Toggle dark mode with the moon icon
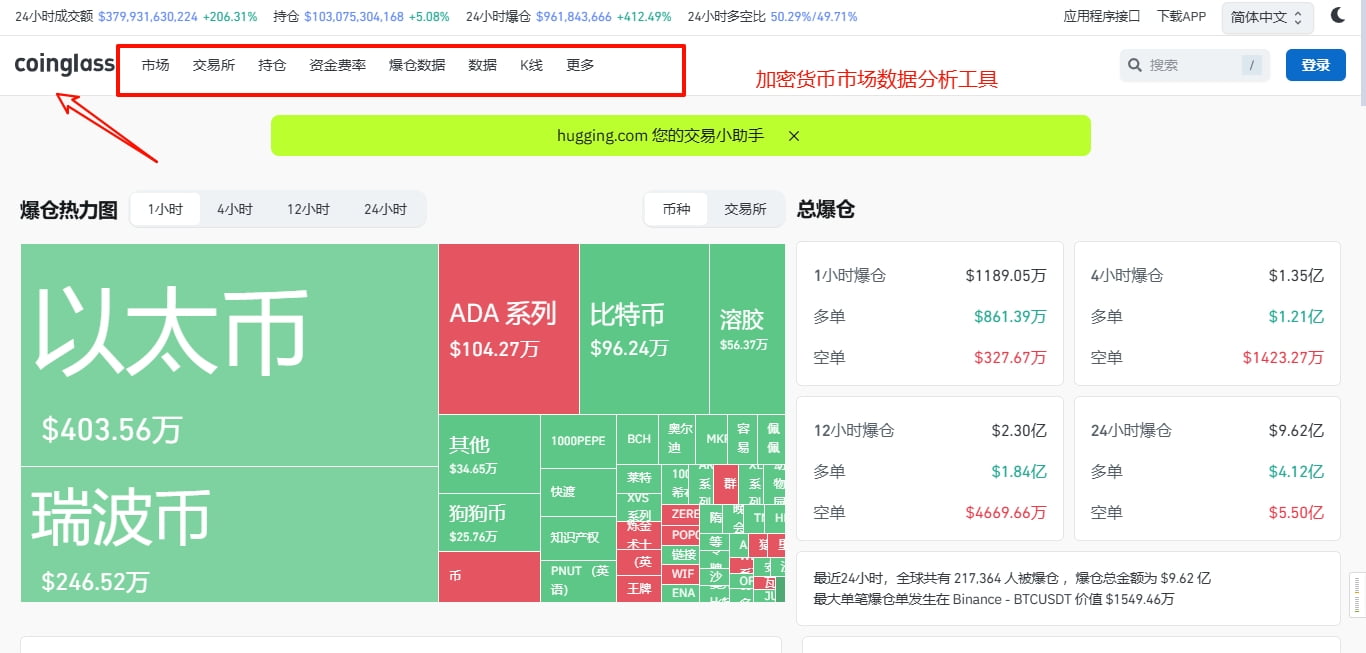 [x=1340, y=14]
